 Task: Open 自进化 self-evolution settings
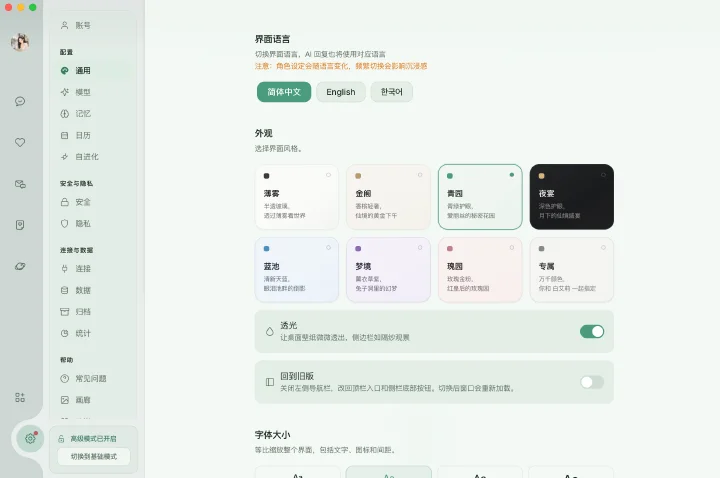pos(94,157)
